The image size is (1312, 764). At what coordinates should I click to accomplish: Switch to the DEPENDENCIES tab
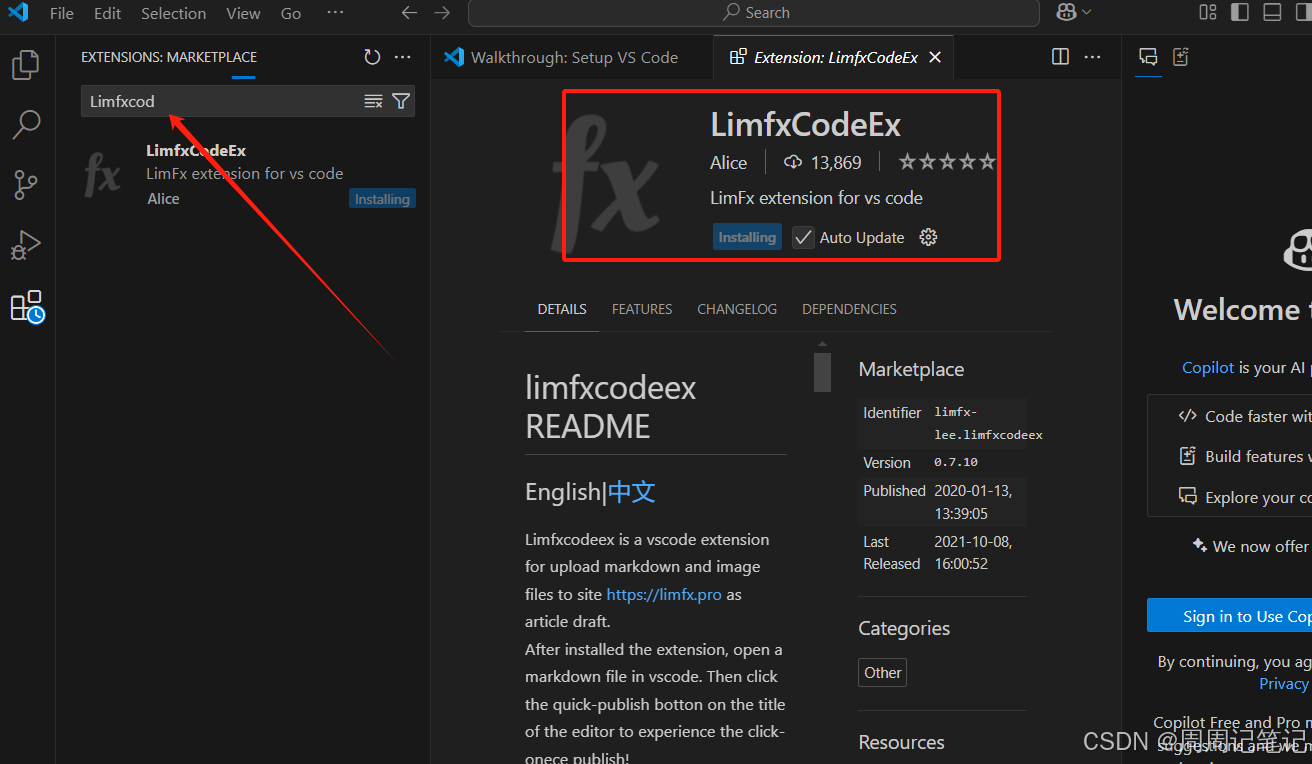tap(849, 309)
